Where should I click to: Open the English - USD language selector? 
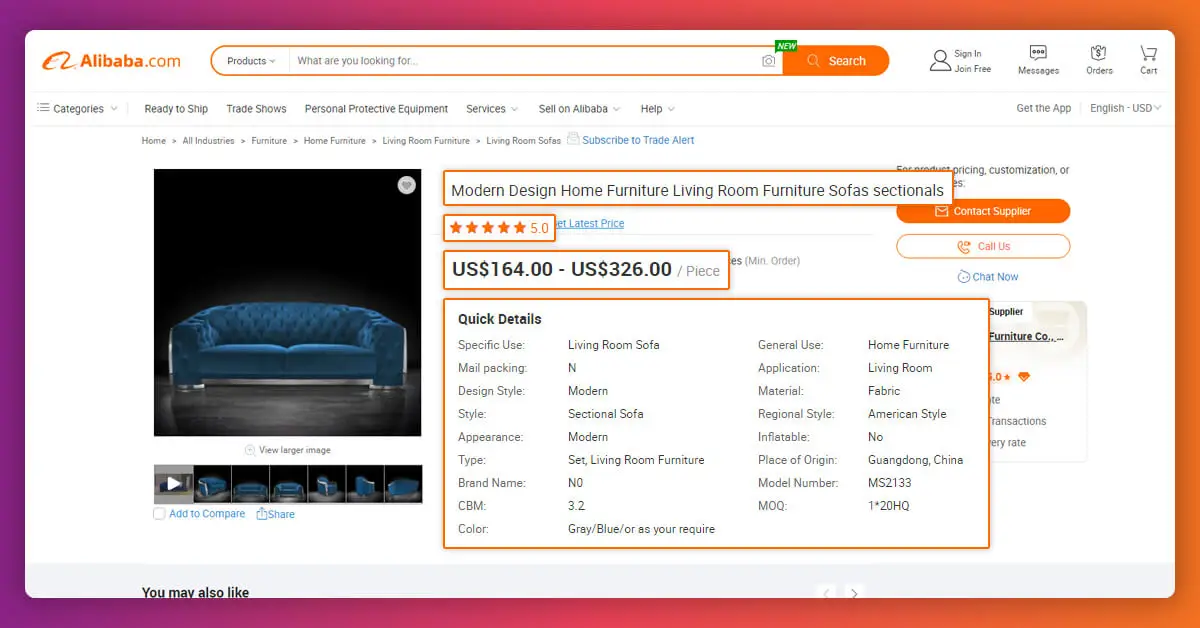1126,108
